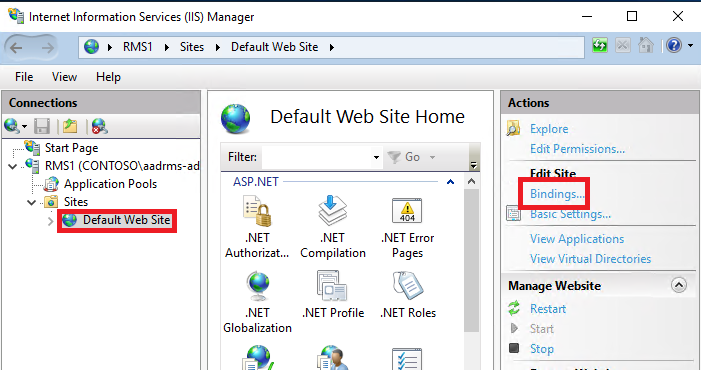Open the .NET Globalization feature
The height and width of the screenshot is (370, 701).
pos(257,303)
